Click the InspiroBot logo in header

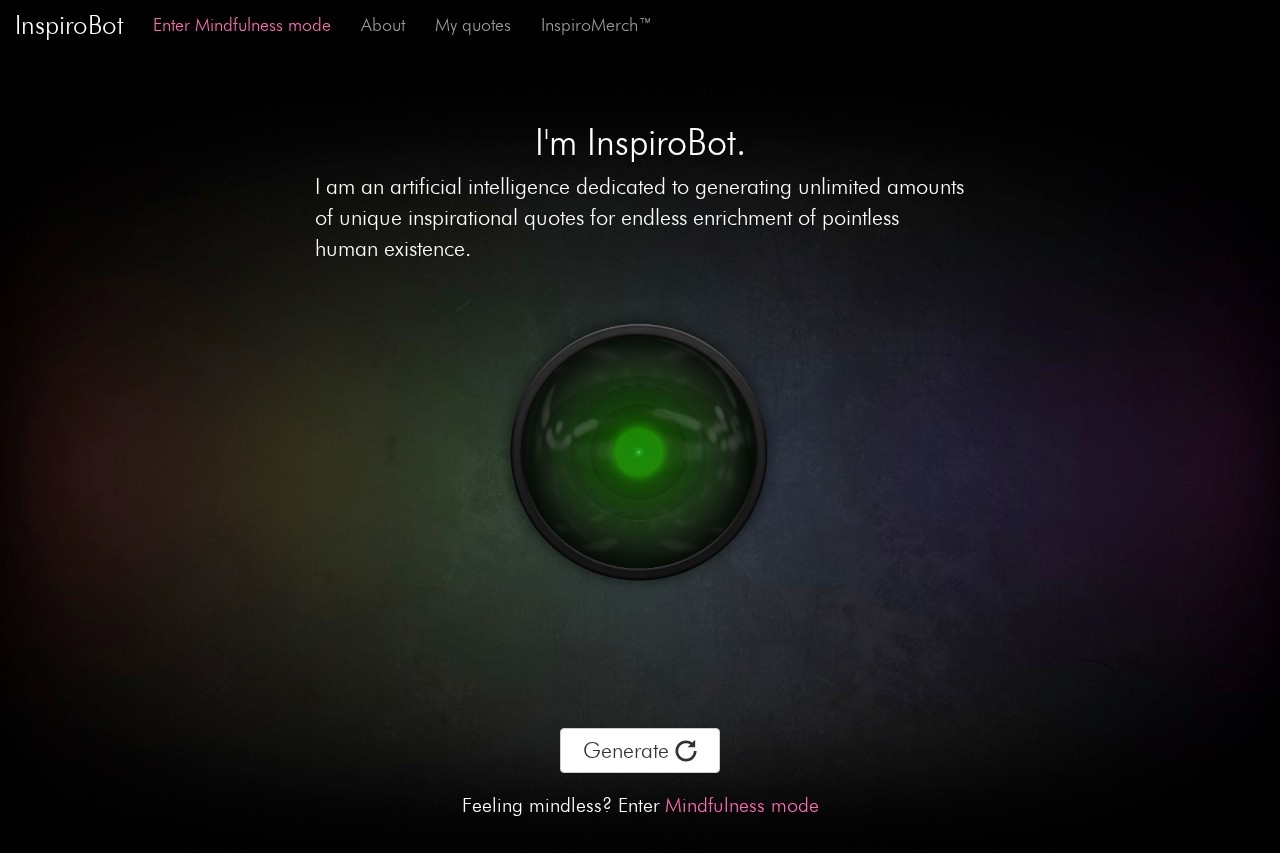(x=69, y=25)
